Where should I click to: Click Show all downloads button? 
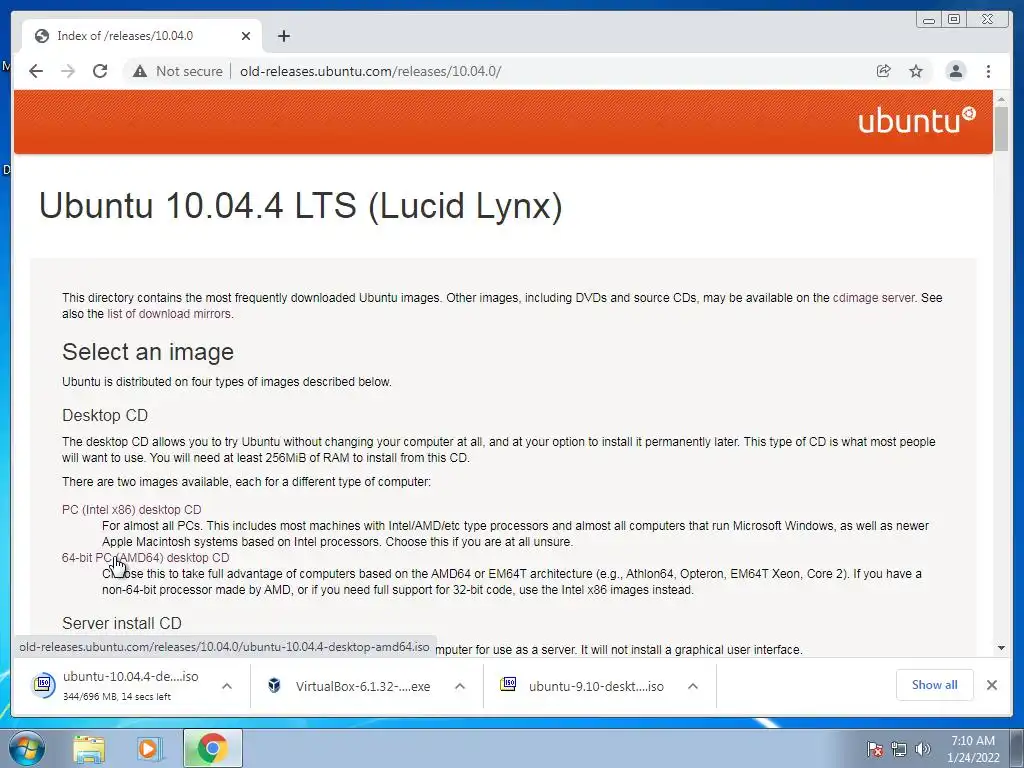pyautogui.click(x=935, y=684)
